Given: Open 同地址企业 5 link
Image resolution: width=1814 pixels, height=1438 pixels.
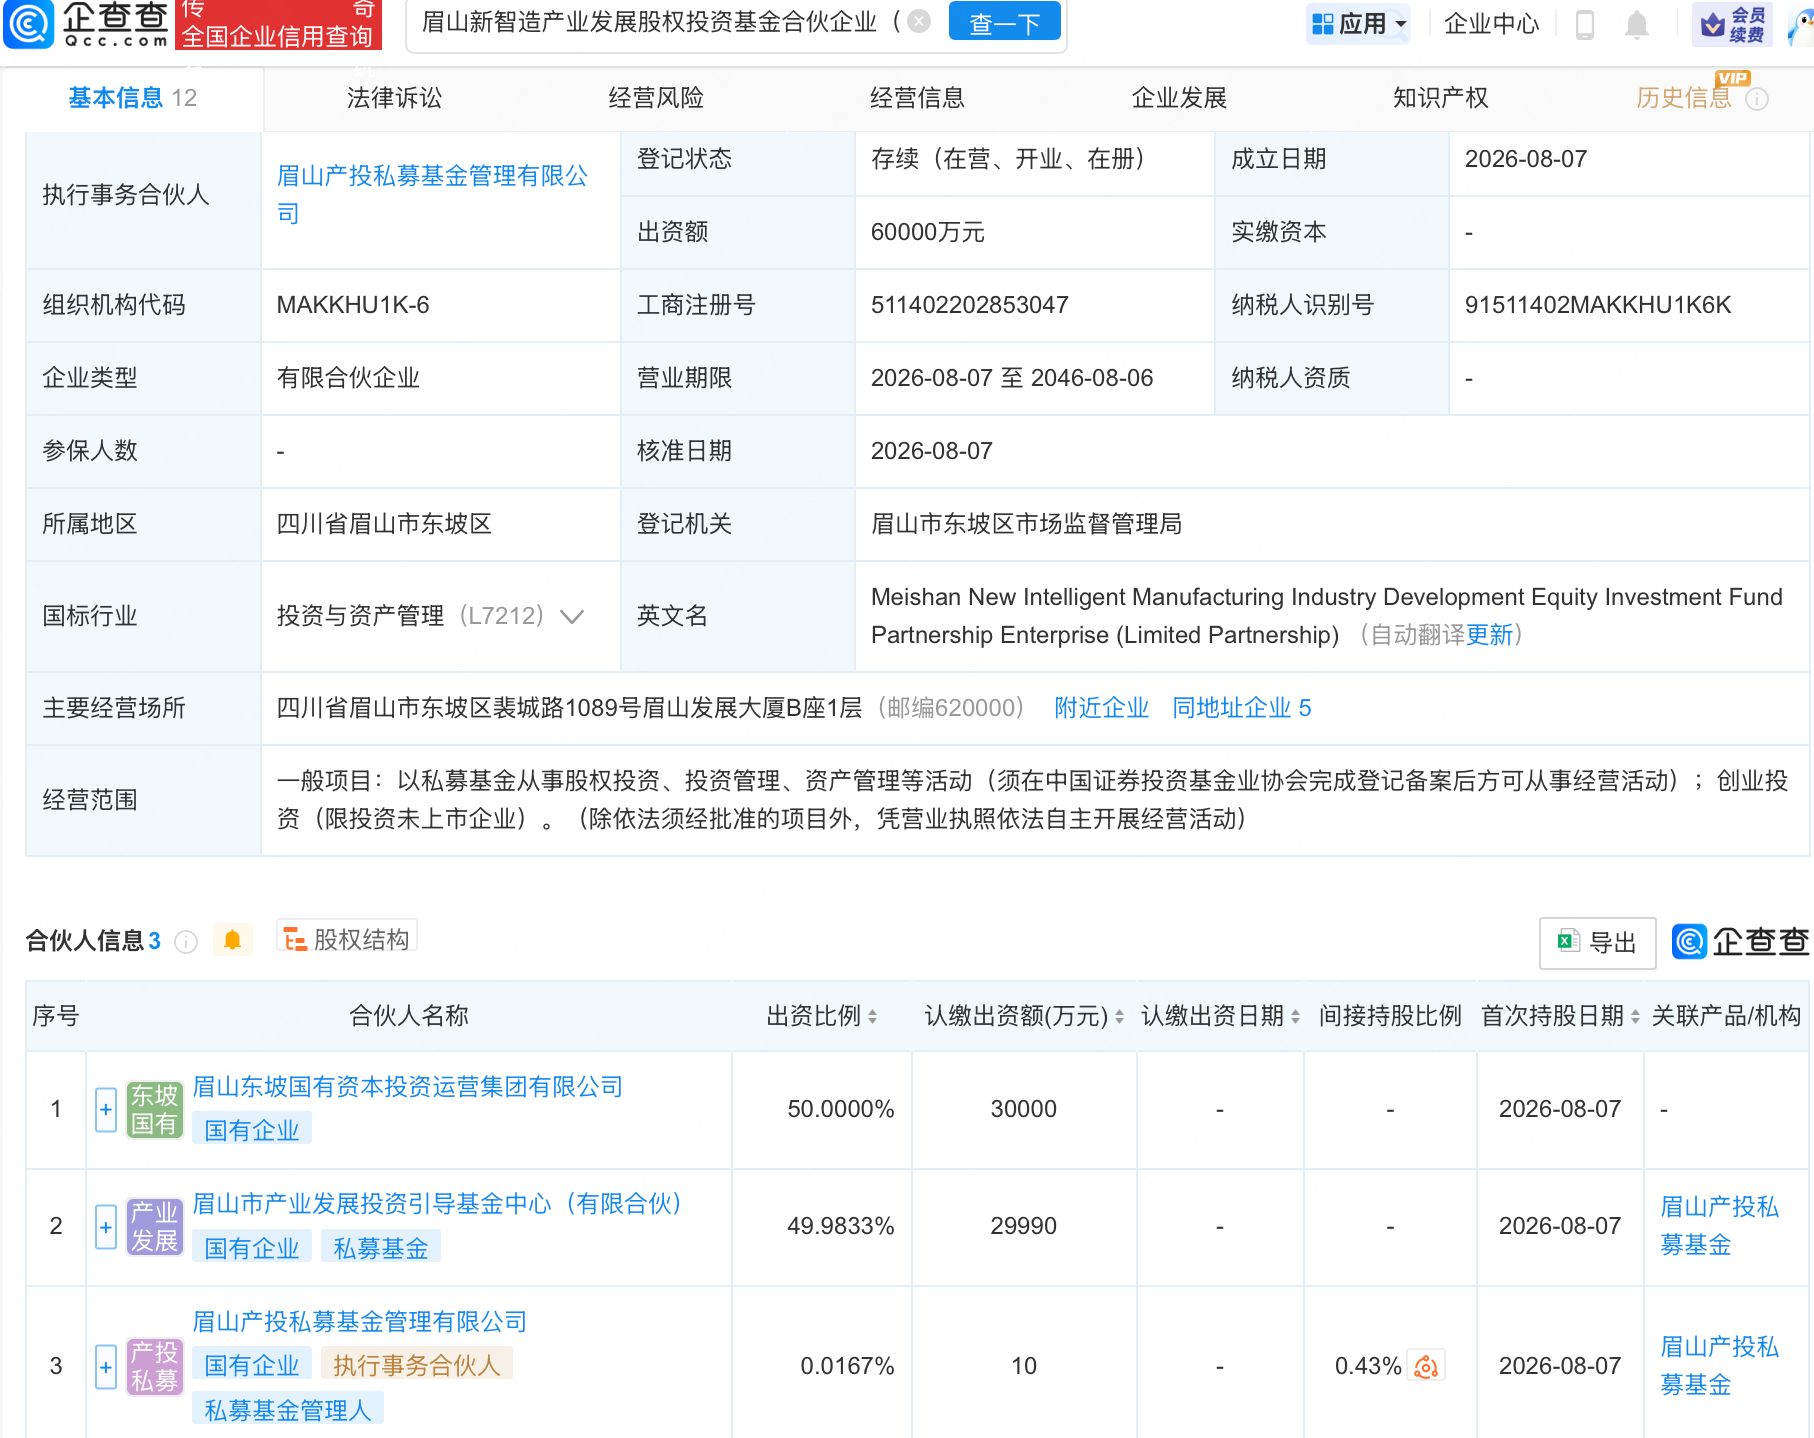Looking at the screenshot, I should [x=1242, y=708].
